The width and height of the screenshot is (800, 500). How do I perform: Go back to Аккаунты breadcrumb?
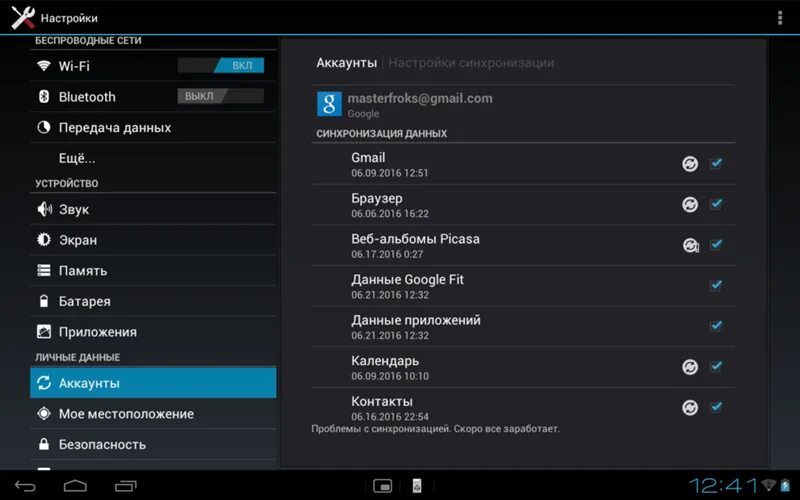tap(346, 63)
